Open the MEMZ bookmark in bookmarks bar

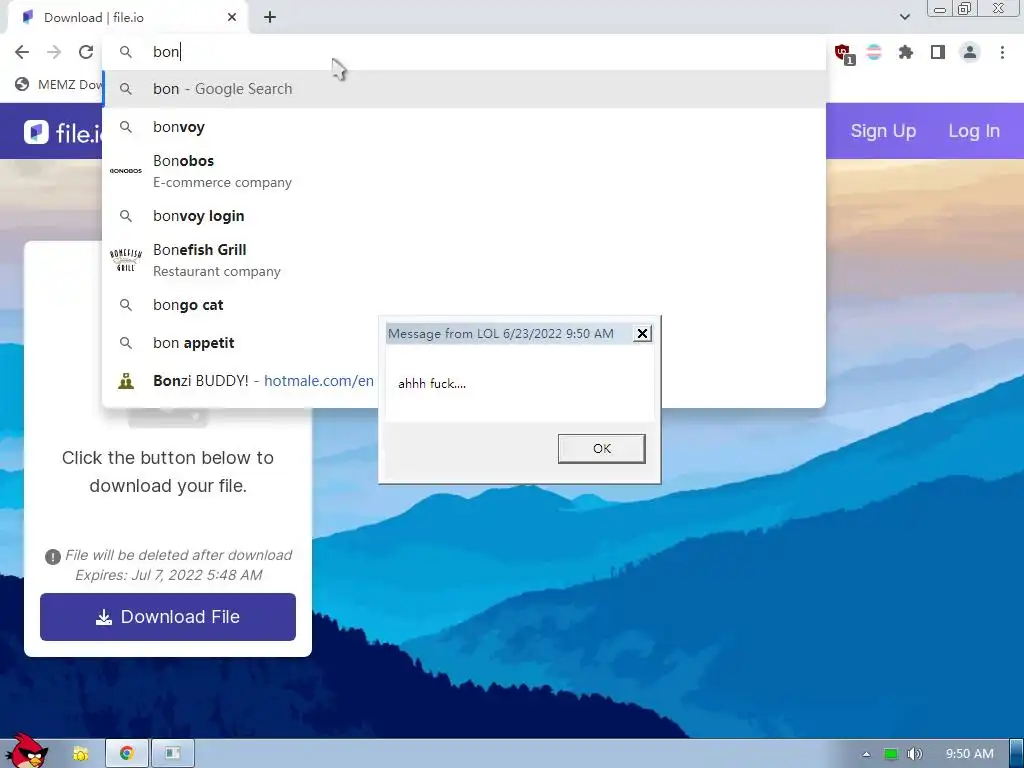[58, 84]
